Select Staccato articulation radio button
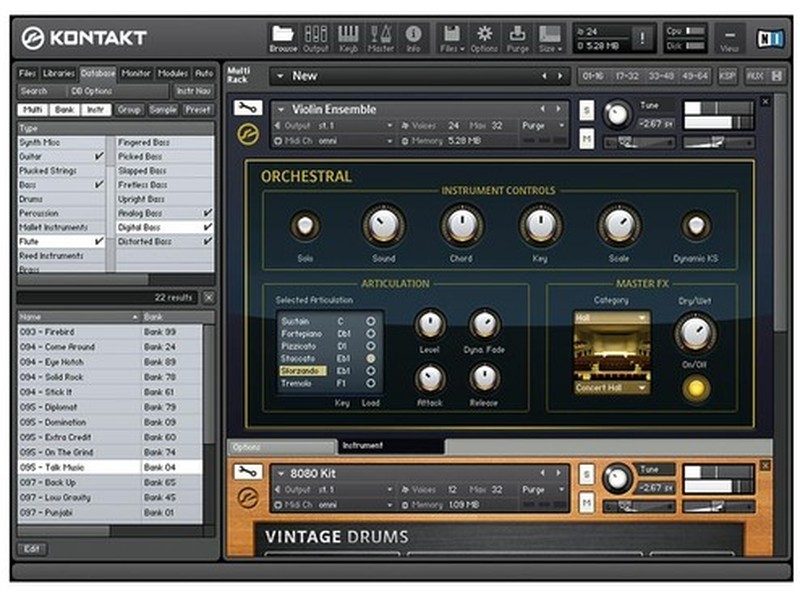The height and width of the screenshot is (599, 800). pos(371,359)
